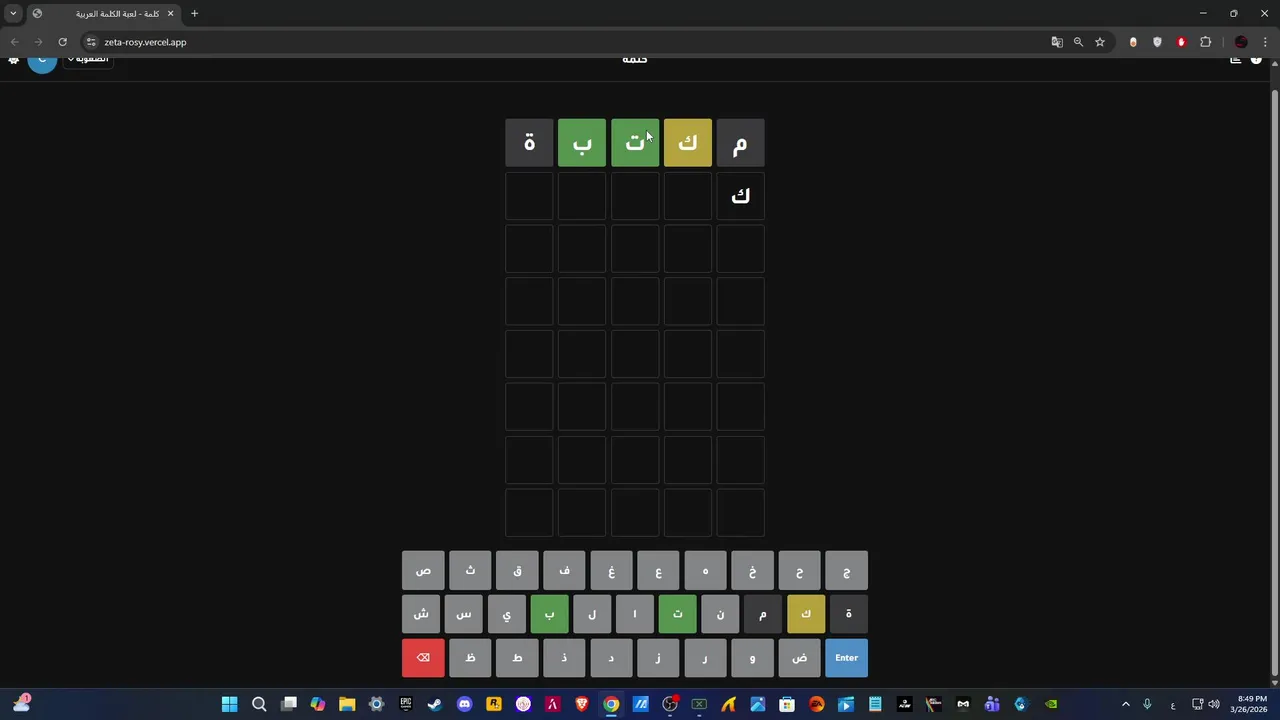Open Chrome three-dot menu

tap(1266, 42)
